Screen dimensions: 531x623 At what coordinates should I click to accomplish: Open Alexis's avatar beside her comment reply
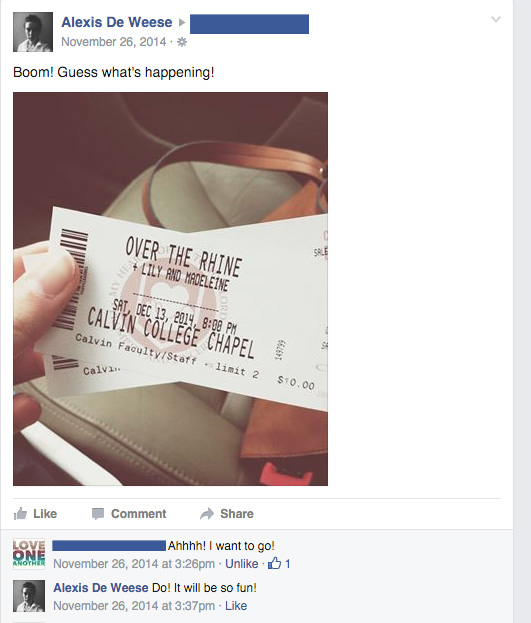[29, 596]
